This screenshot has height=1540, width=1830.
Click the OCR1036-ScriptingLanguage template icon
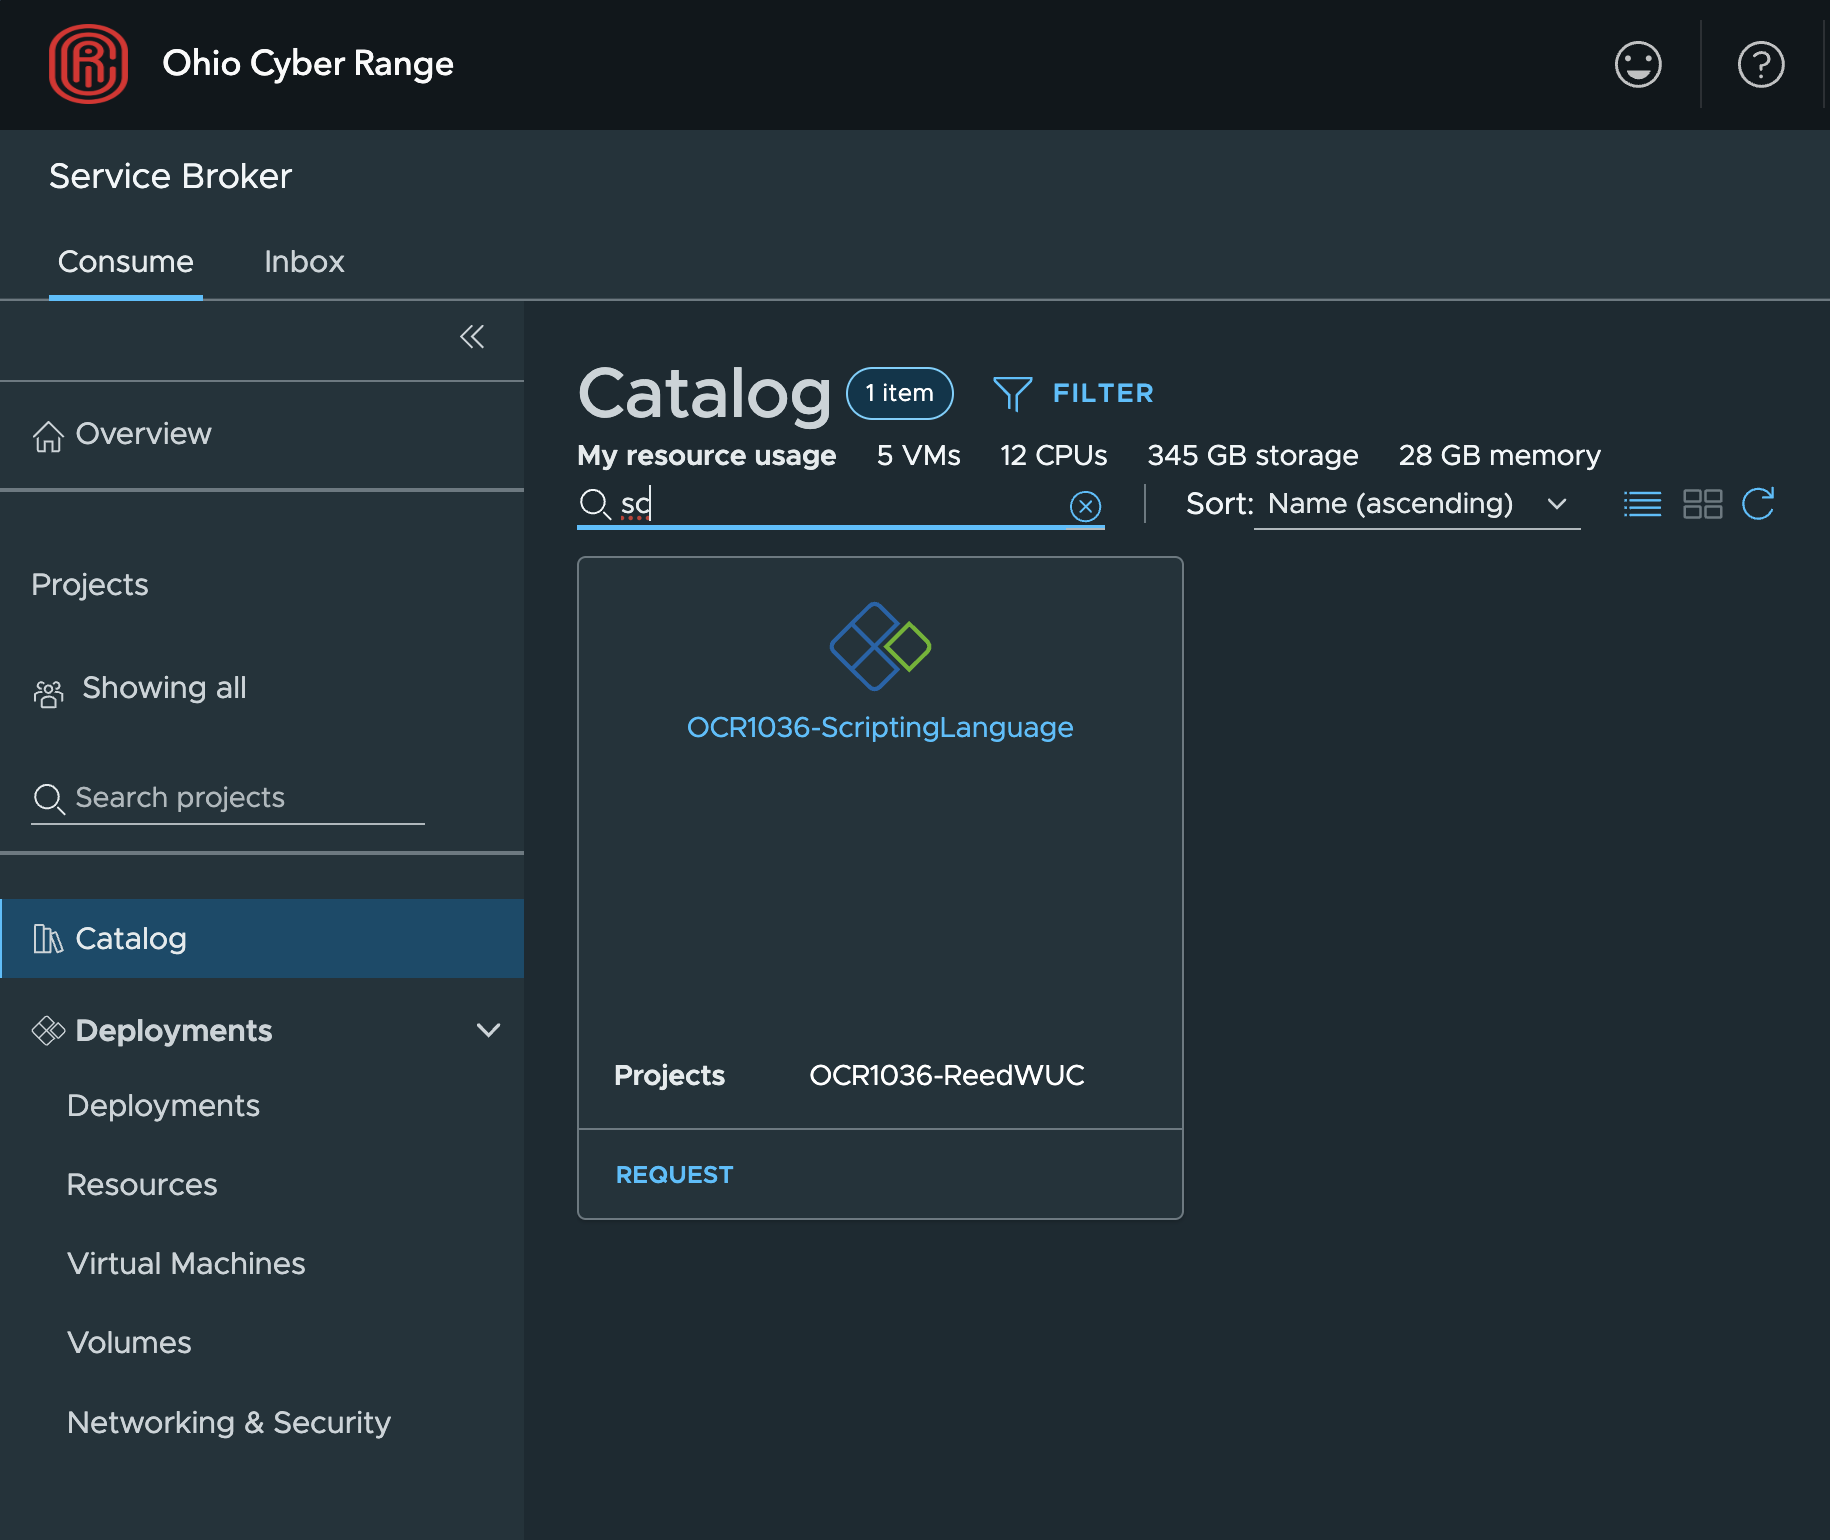coord(880,646)
